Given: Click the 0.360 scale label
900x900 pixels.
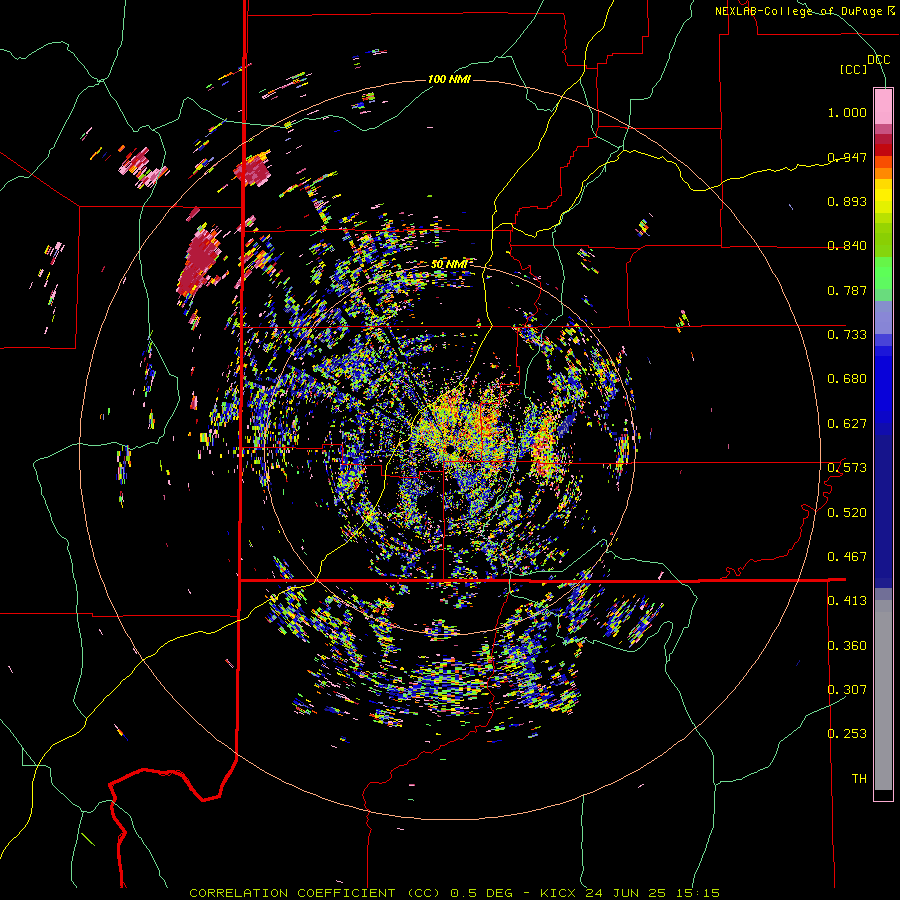Looking at the screenshot, I should (847, 646).
